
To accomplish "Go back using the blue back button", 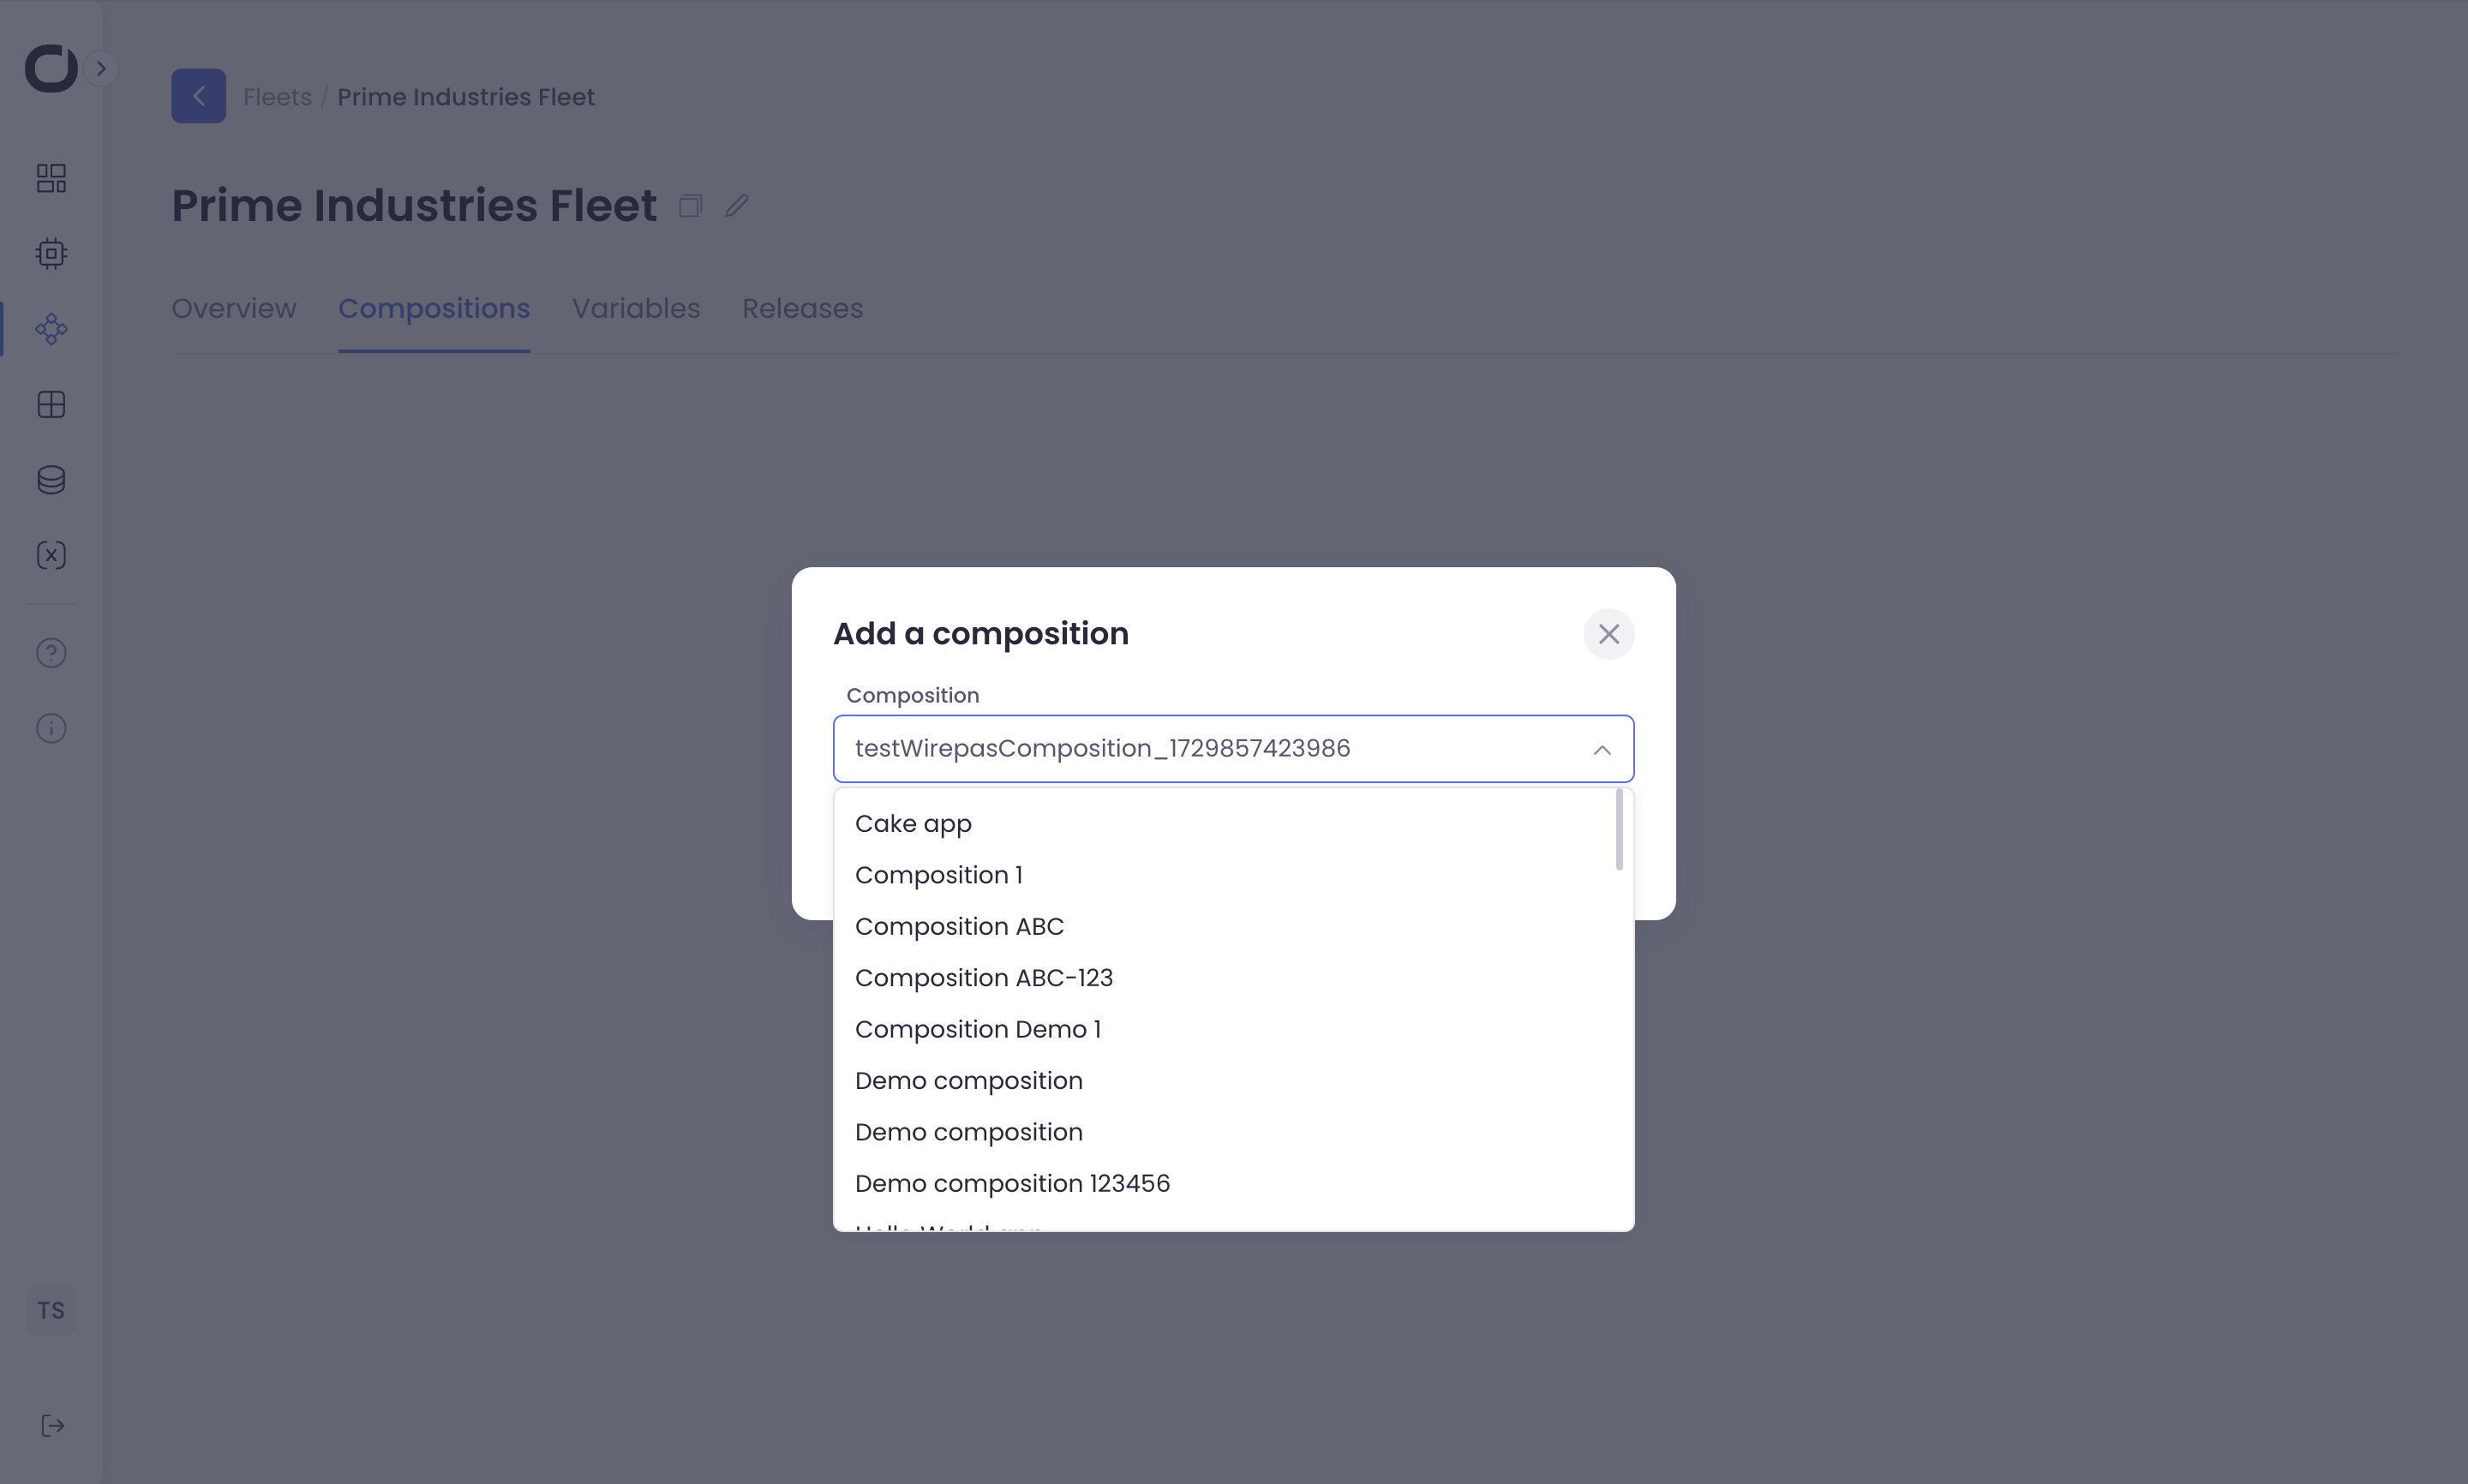I will point(198,96).
